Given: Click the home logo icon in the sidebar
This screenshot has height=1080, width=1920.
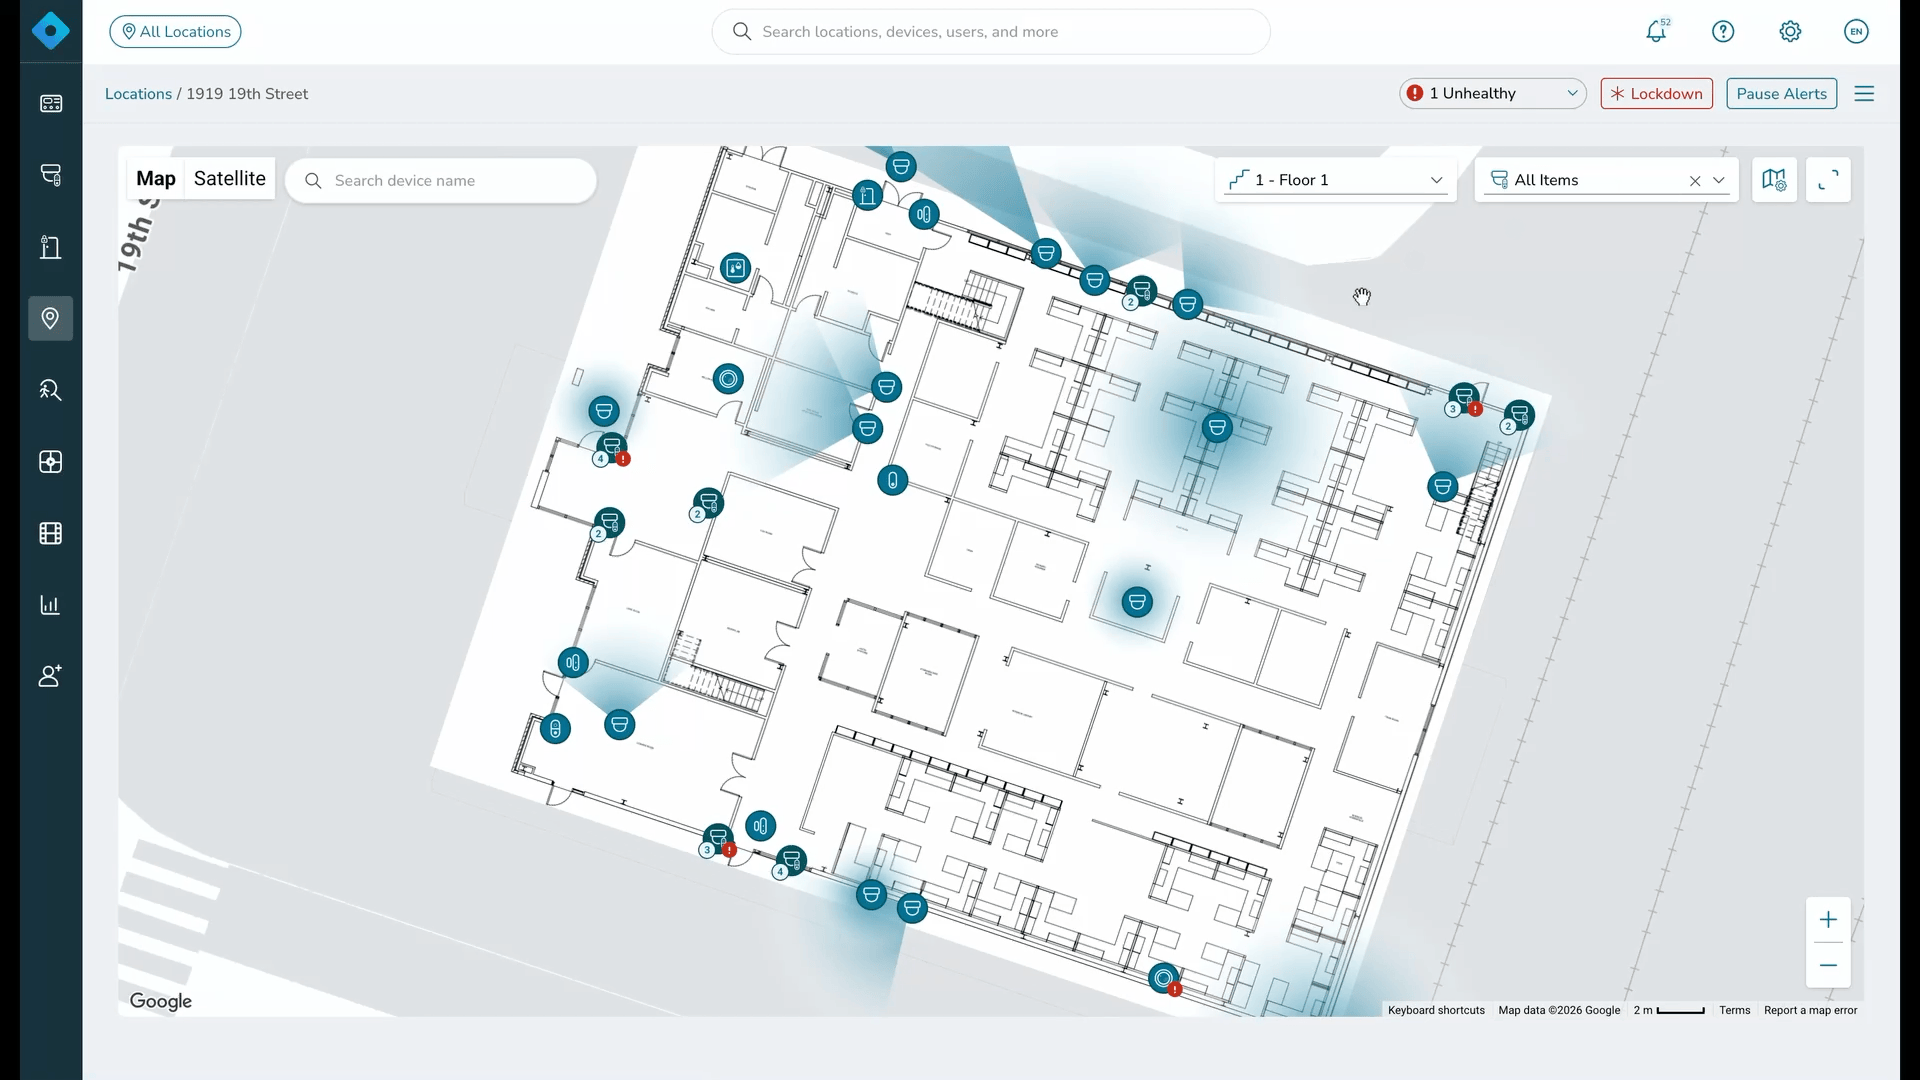Looking at the screenshot, I should point(50,31).
